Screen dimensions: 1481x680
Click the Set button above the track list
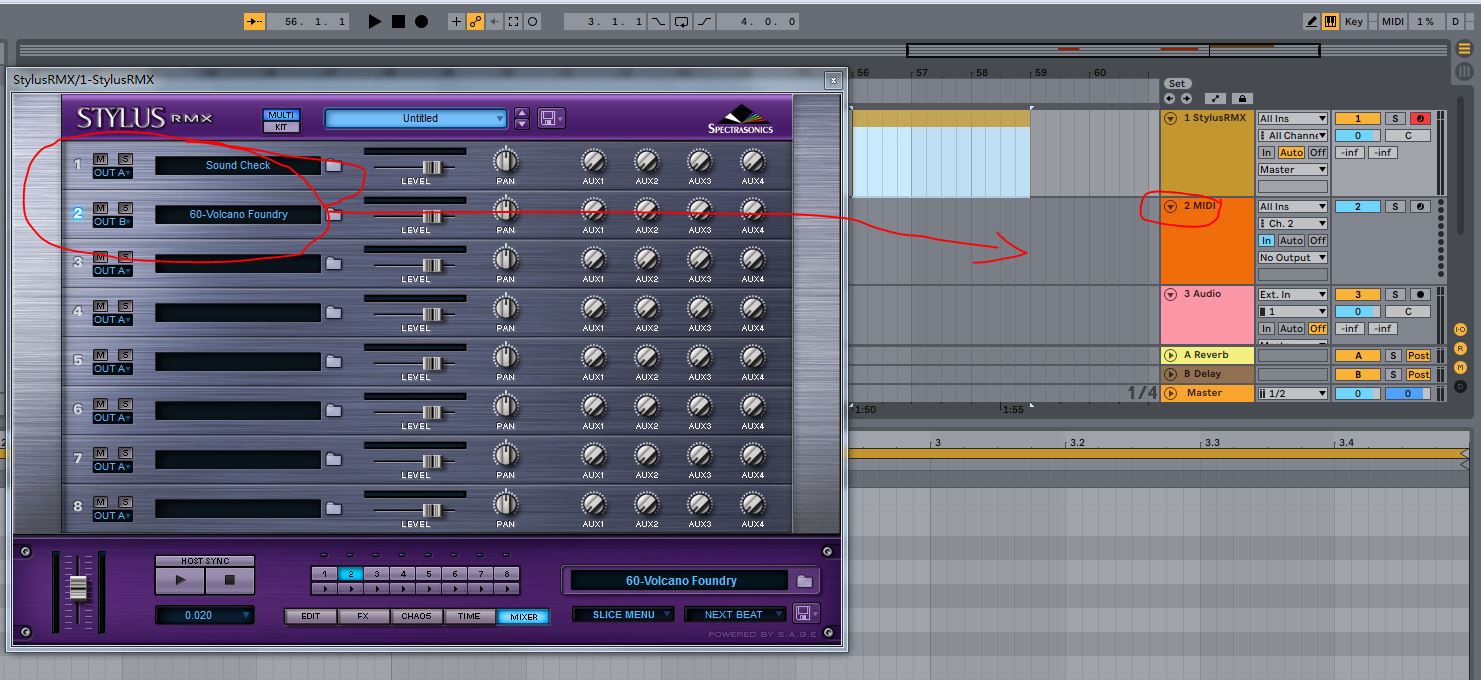[1176, 84]
